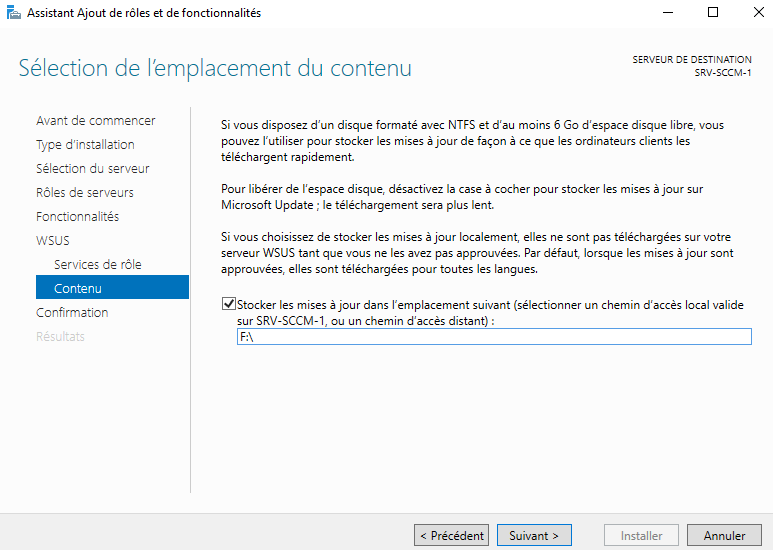
Task: Jump to the Rôles de serveurs page
Action: click(x=84, y=193)
